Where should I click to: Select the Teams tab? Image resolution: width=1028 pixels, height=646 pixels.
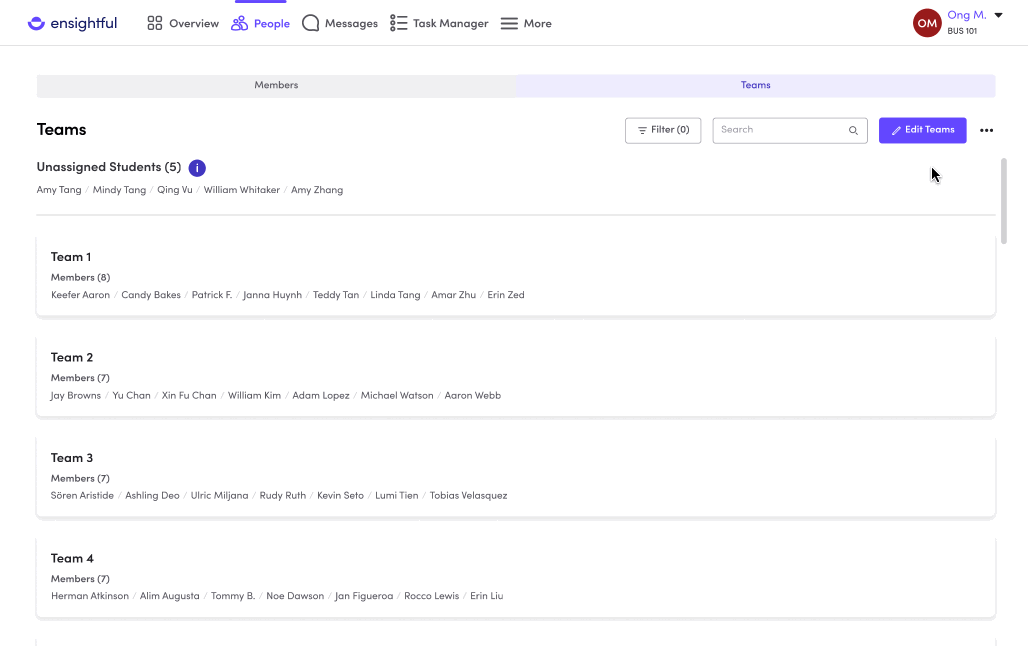(755, 85)
